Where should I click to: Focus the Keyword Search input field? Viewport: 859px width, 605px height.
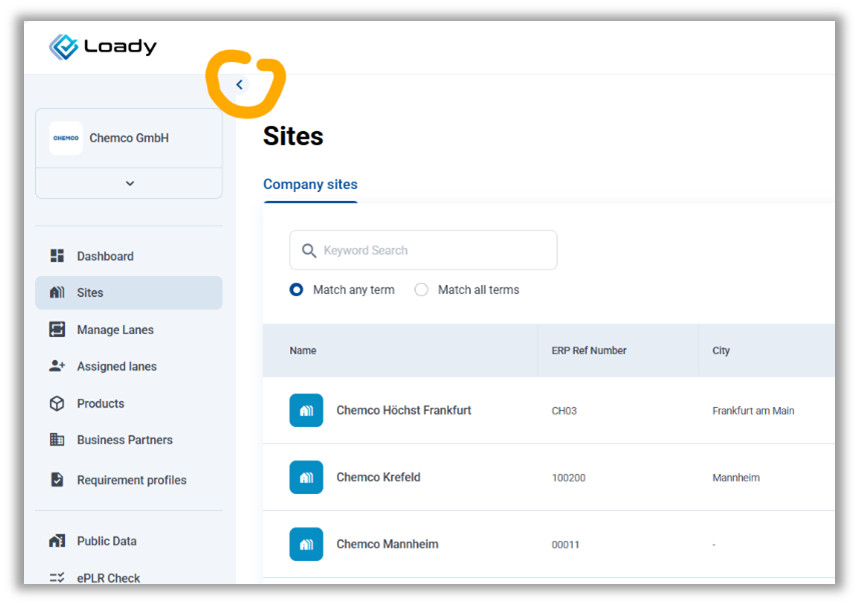(x=423, y=250)
